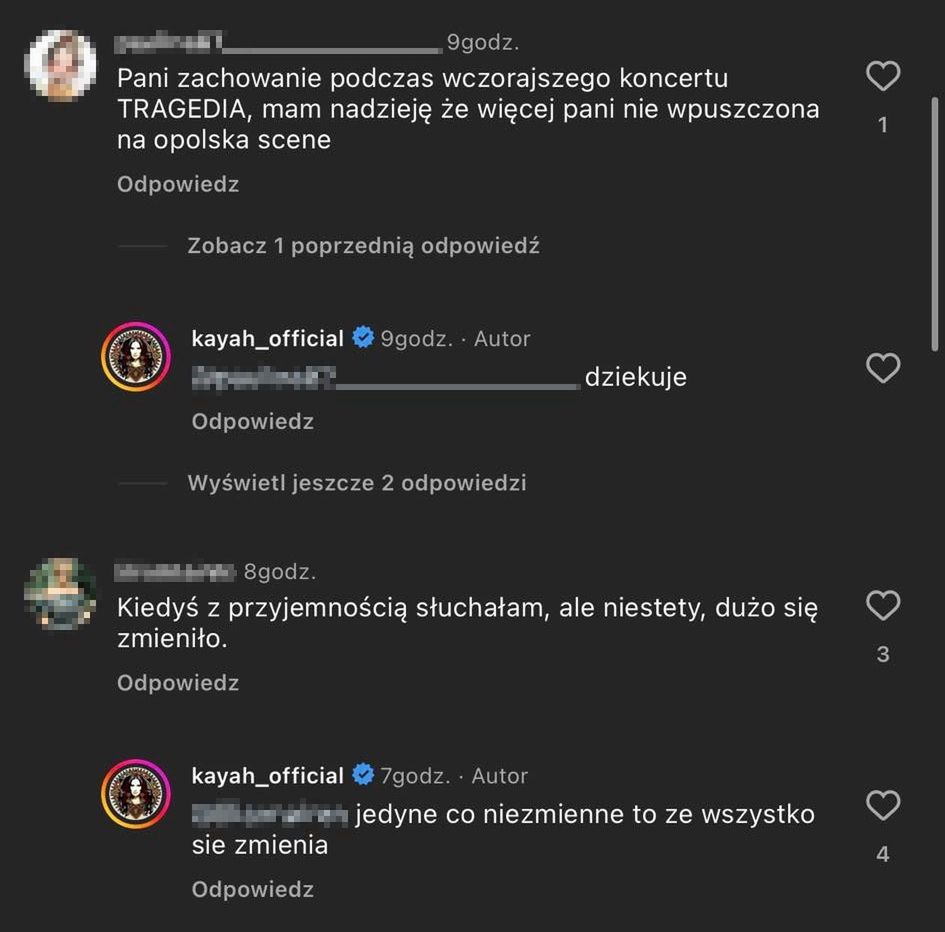945x932 pixels.
Task: Reply to the "dziekuje" comment via Odpowiedz
Action: tap(253, 421)
